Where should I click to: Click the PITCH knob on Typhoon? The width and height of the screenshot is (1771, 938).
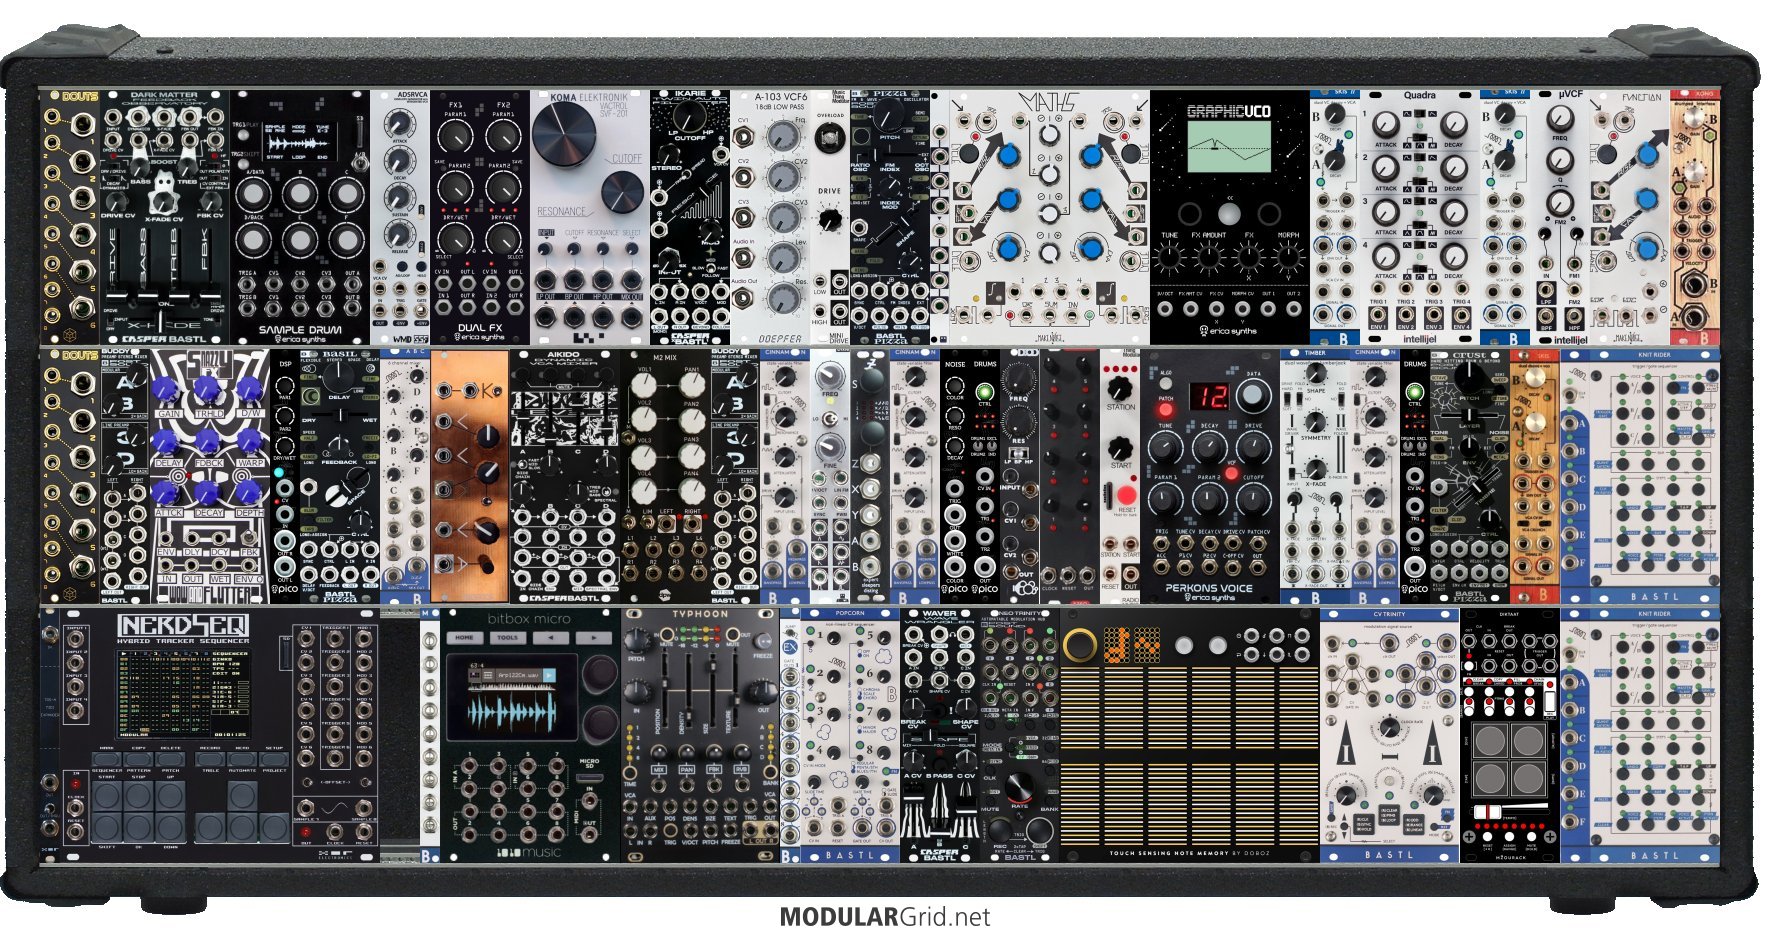pyautogui.click(x=636, y=639)
